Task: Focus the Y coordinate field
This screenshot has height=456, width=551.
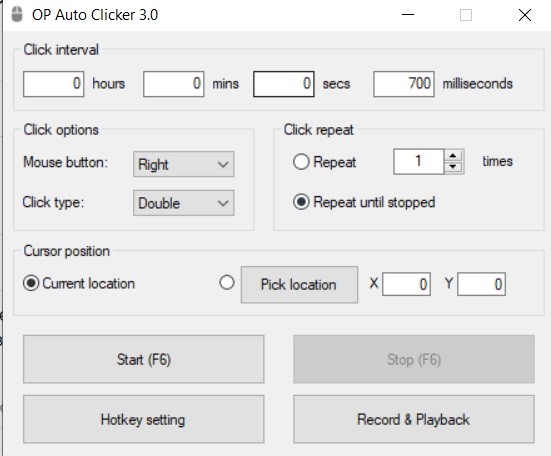Action: tap(481, 284)
